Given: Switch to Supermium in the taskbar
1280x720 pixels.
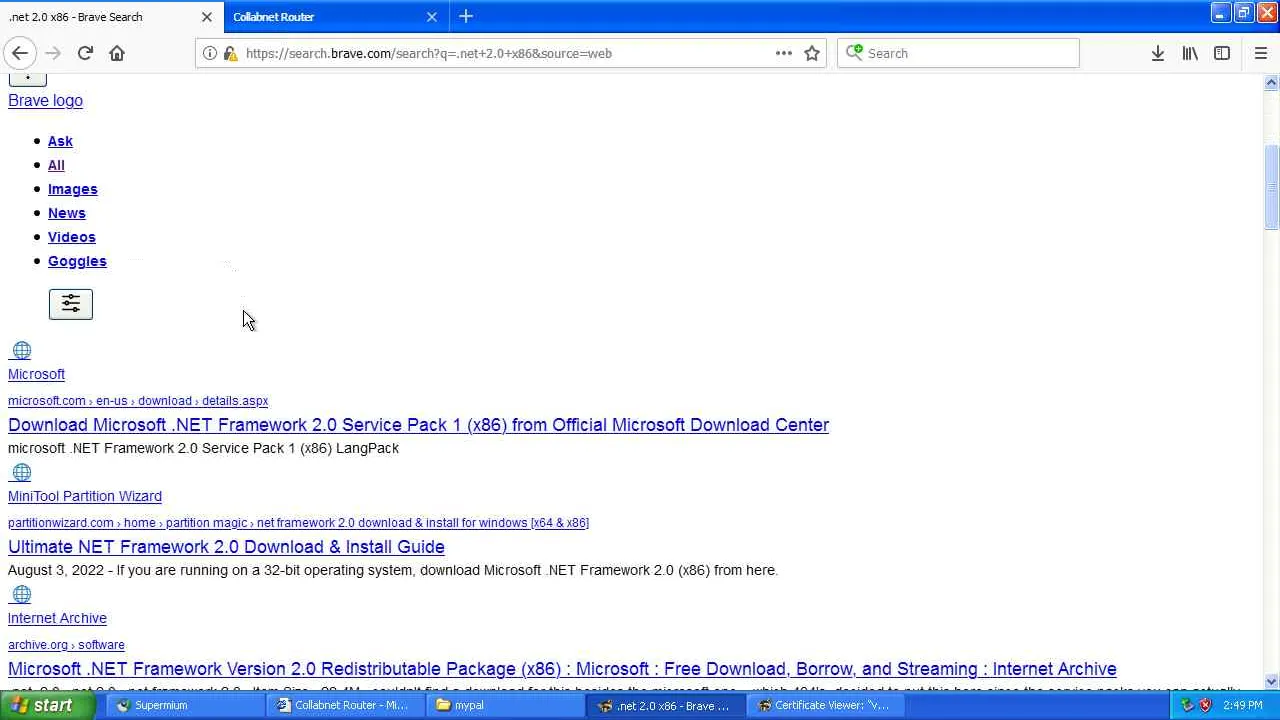Looking at the screenshot, I should (186, 705).
